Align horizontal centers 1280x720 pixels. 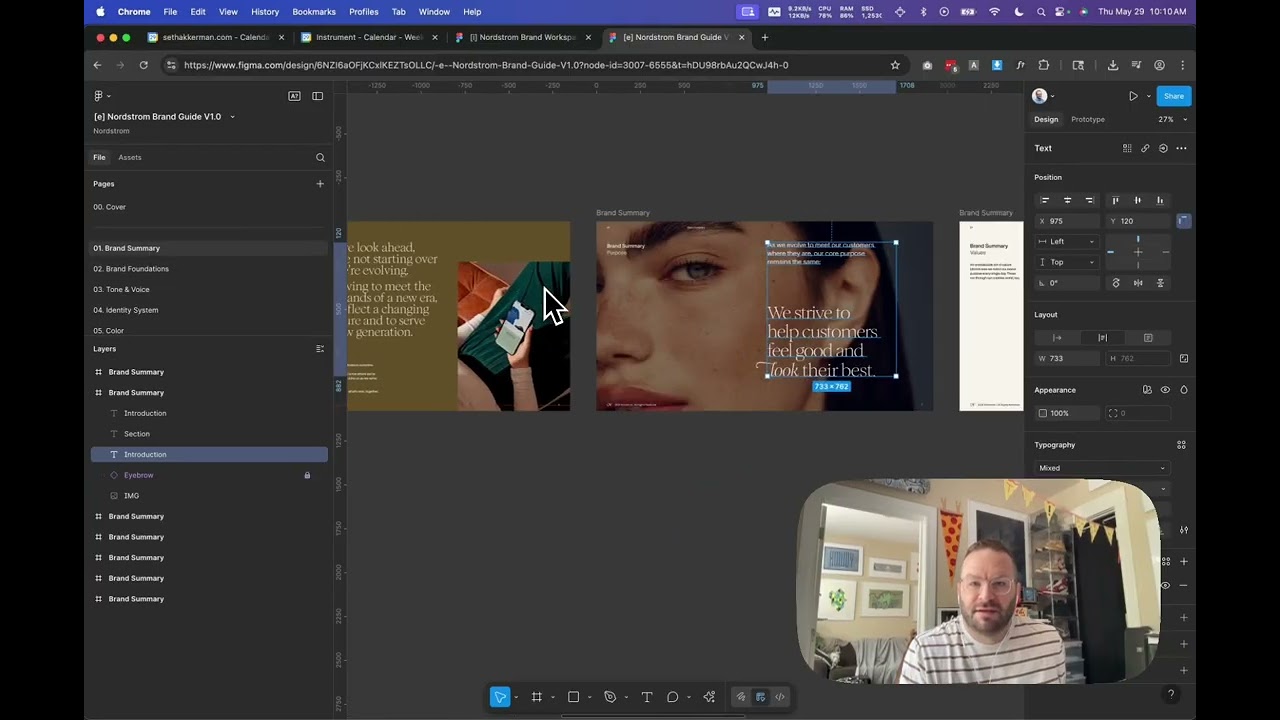click(x=1067, y=200)
